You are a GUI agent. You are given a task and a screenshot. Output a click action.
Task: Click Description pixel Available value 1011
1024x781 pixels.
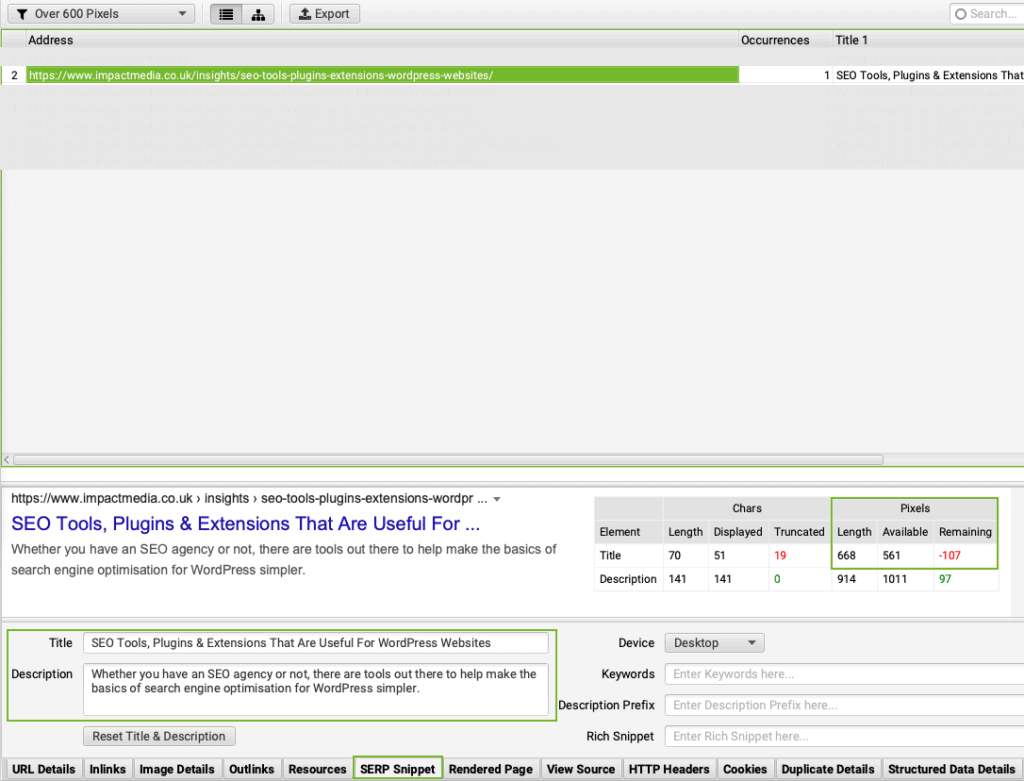pyautogui.click(x=895, y=579)
